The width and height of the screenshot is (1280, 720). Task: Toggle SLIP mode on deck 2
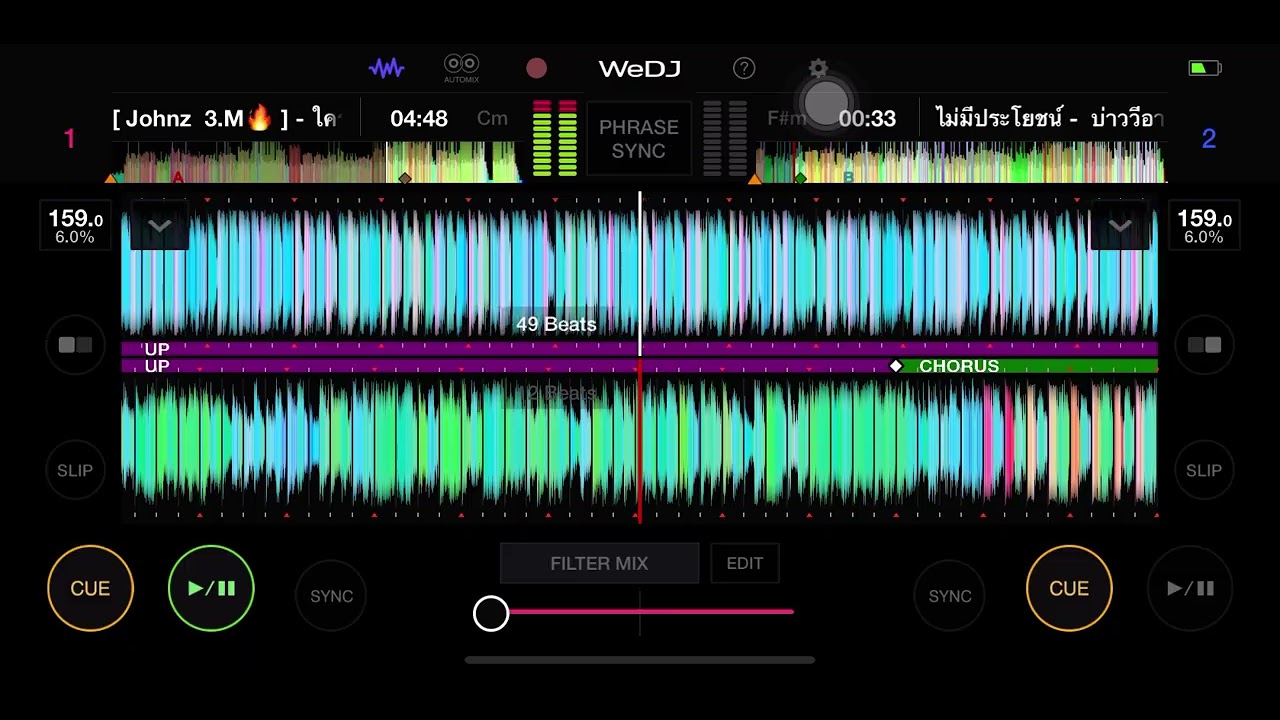click(x=1204, y=470)
